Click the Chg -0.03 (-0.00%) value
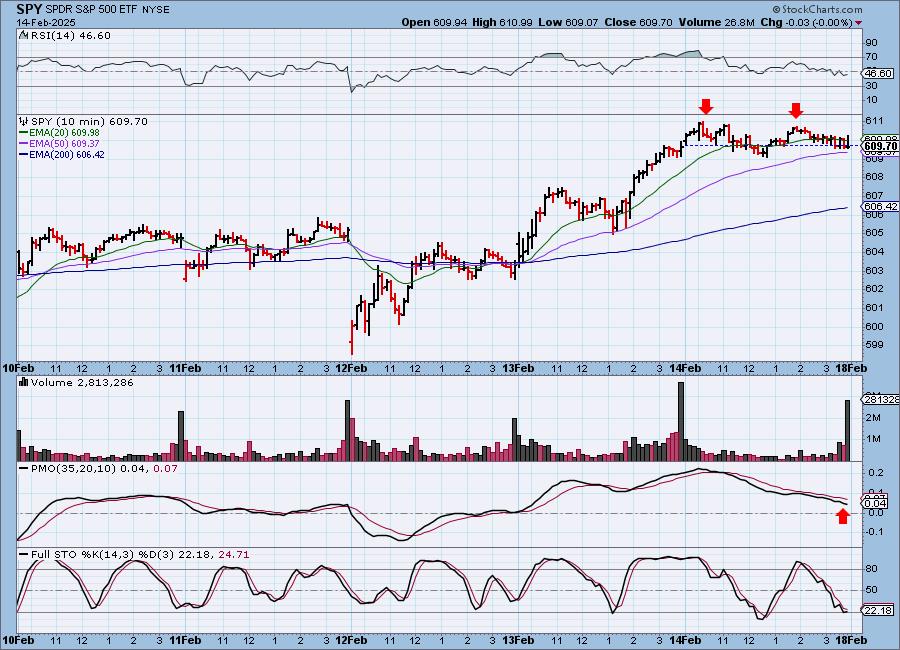900x650 pixels. pos(806,22)
